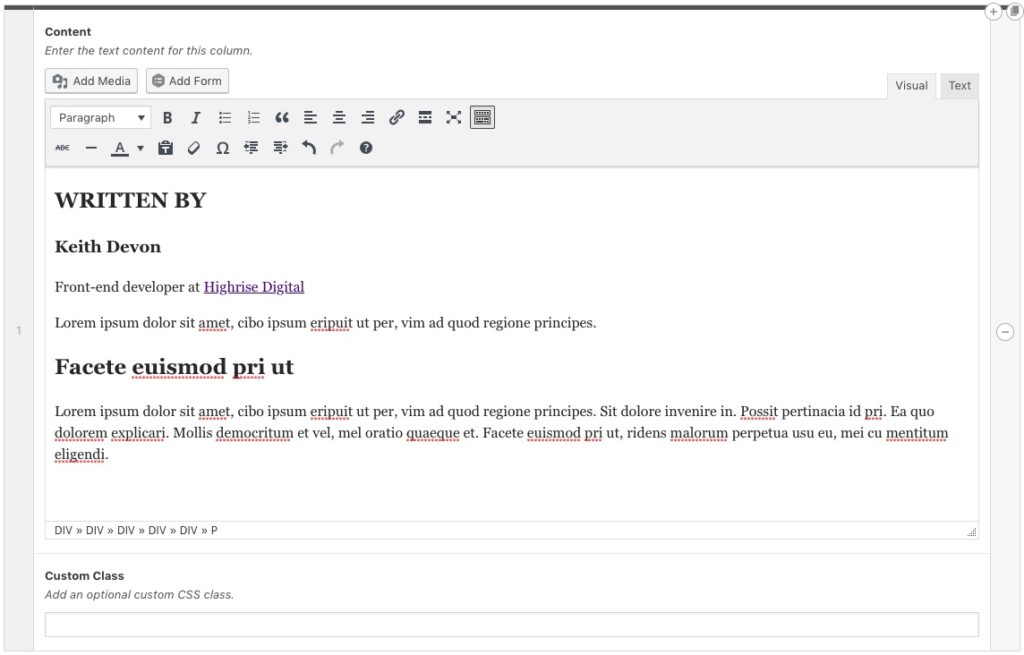Activate paste as text mode

pyautogui.click(x=166, y=147)
